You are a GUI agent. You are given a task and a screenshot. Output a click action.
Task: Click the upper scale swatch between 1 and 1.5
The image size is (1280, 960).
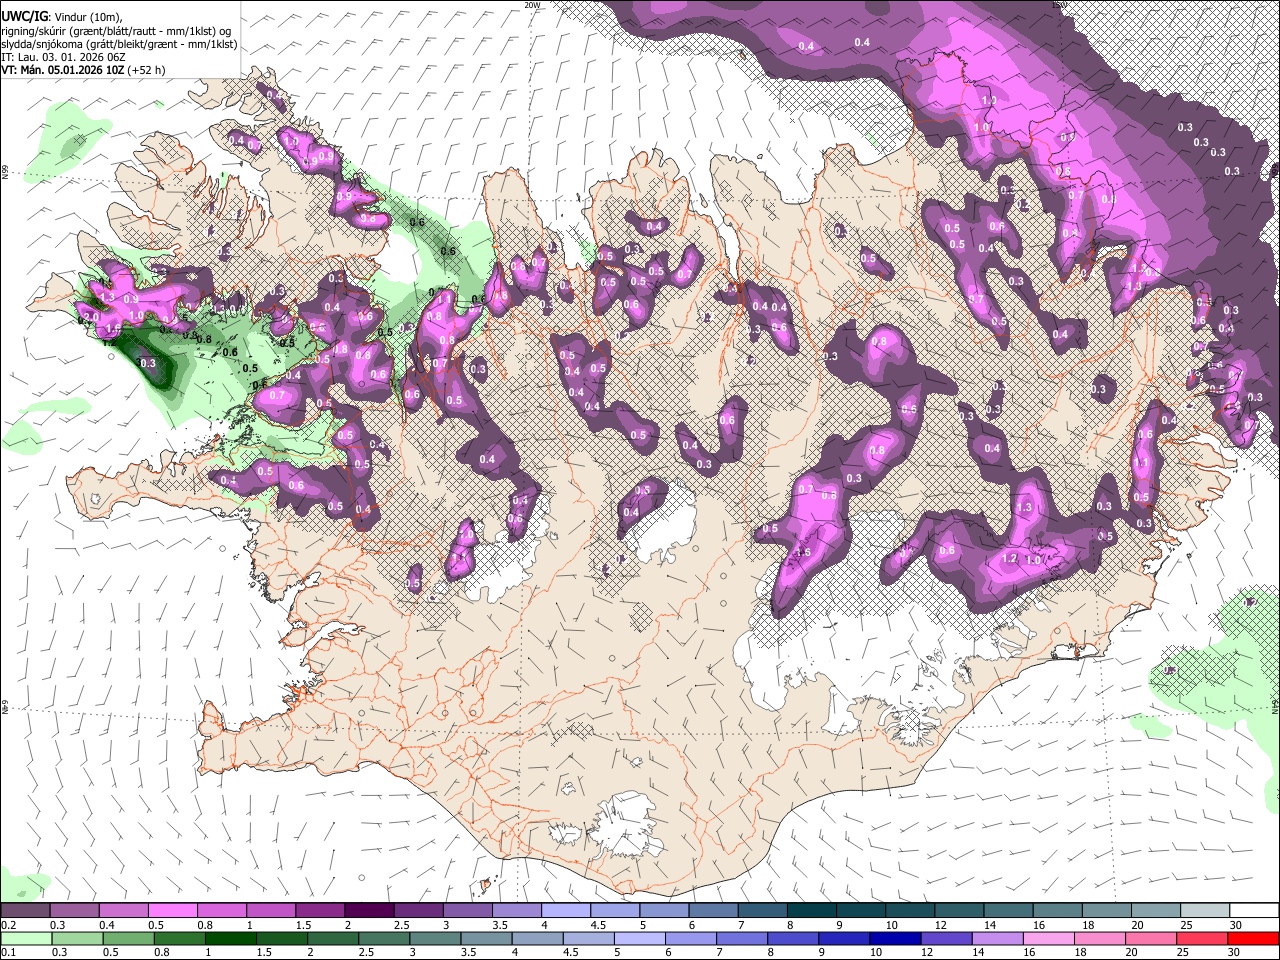click(x=270, y=911)
